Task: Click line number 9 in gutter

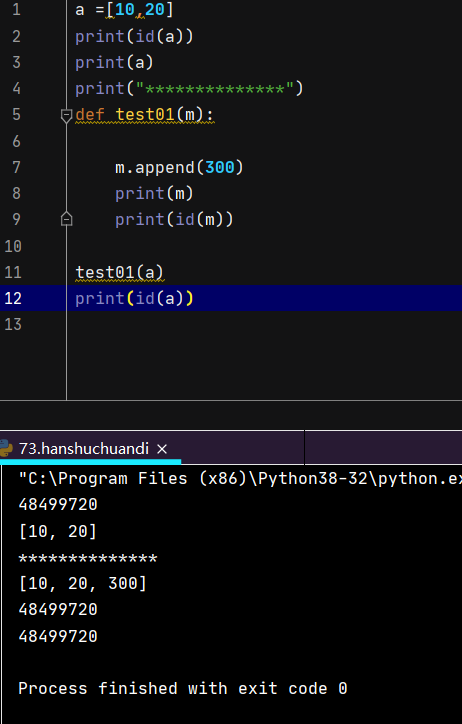Action: click(x=16, y=219)
